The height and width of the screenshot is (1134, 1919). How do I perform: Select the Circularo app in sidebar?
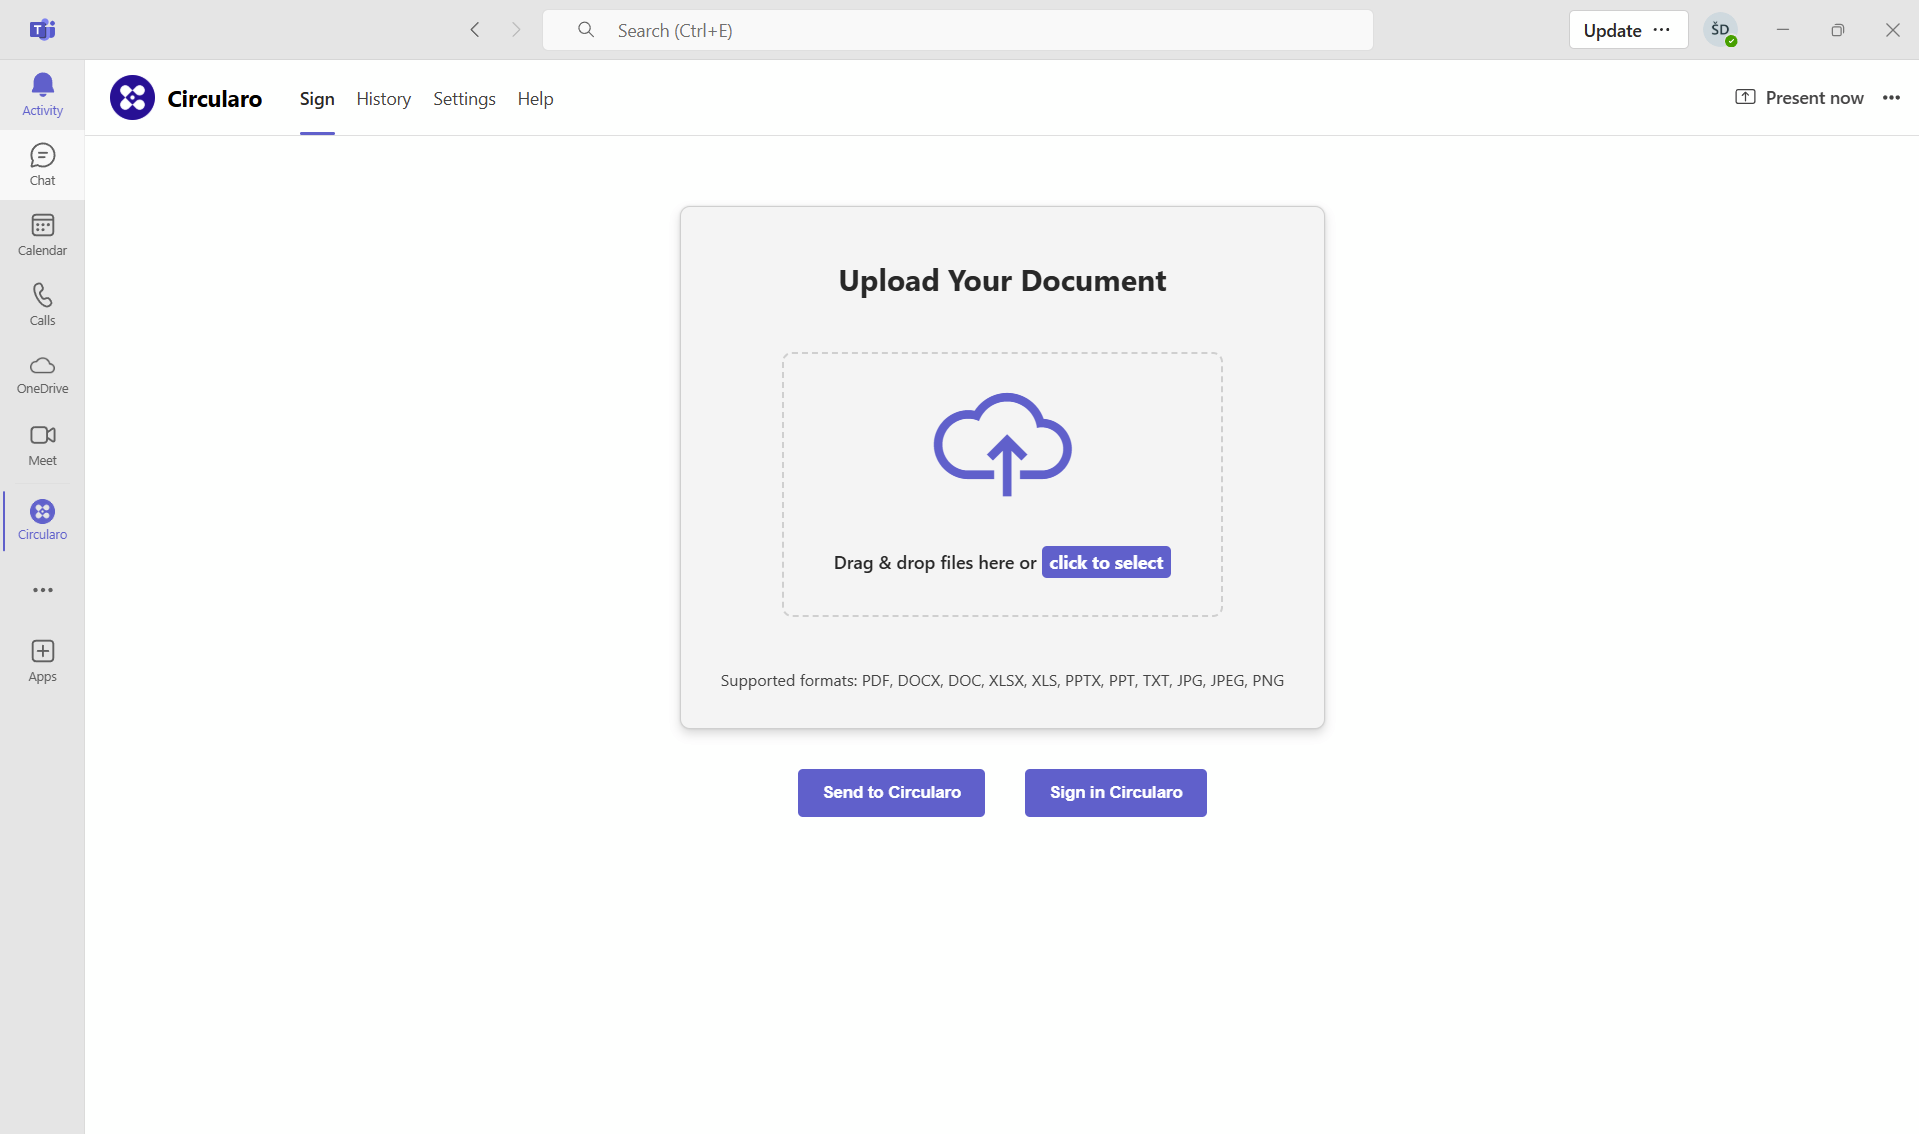(42, 520)
